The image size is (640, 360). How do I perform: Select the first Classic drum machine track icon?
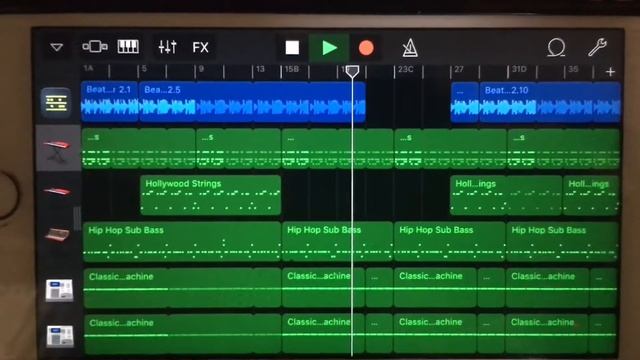[x=59, y=290]
